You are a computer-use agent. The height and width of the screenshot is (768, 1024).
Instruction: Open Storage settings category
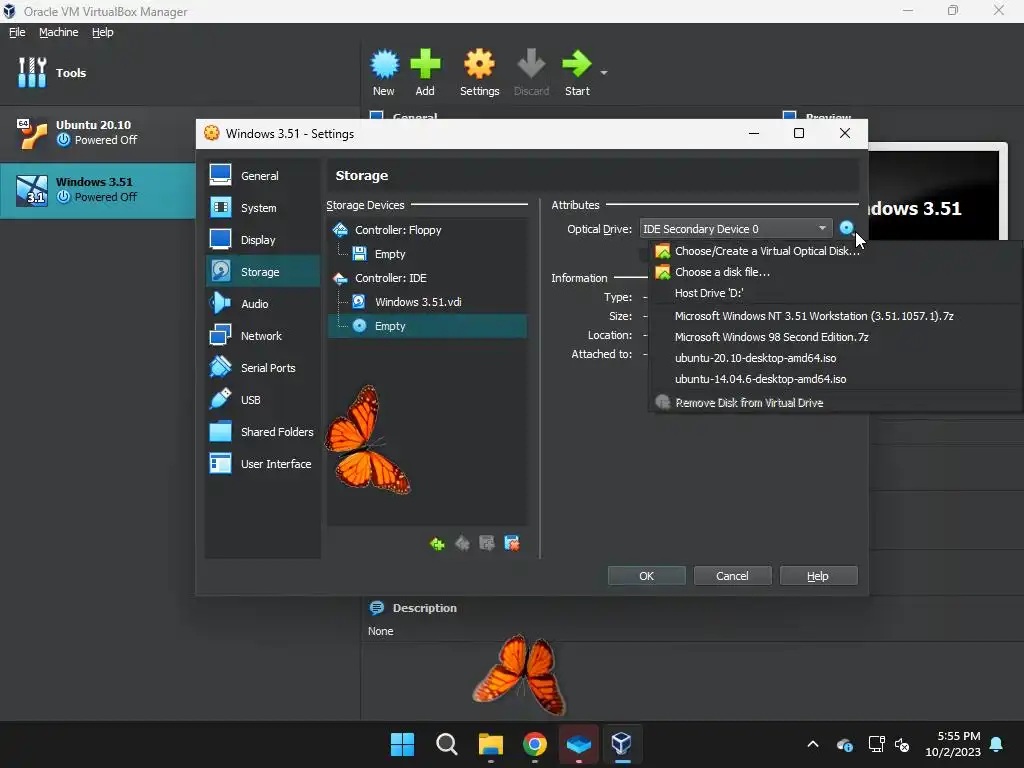263,272
